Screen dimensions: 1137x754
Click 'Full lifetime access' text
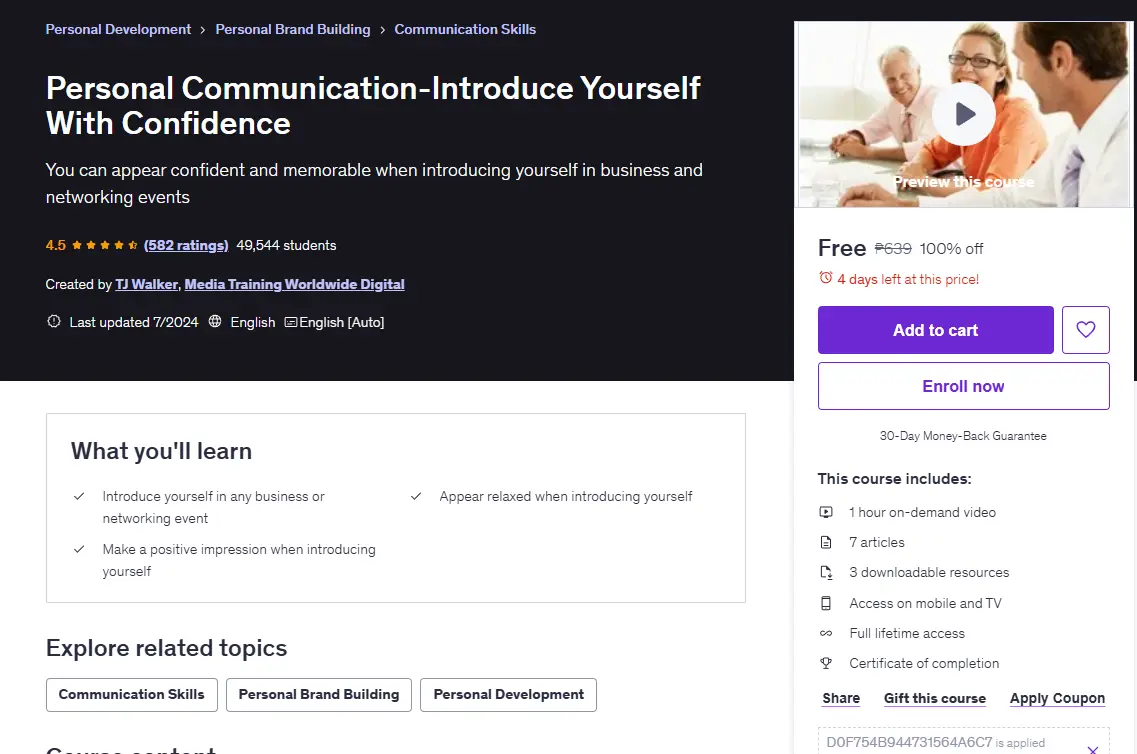coord(907,633)
